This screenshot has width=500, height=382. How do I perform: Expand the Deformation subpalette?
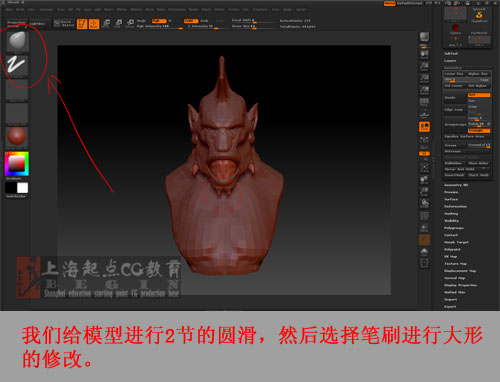pyautogui.click(x=456, y=206)
